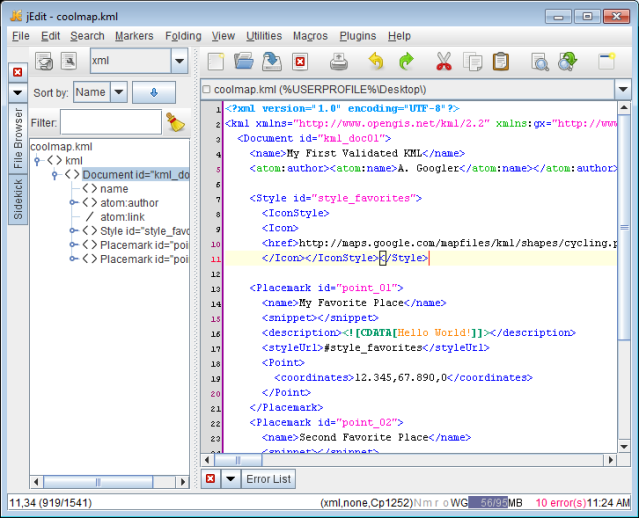
Task: Switch to the File Browser dock tab
Action: (x=18, y=139)
